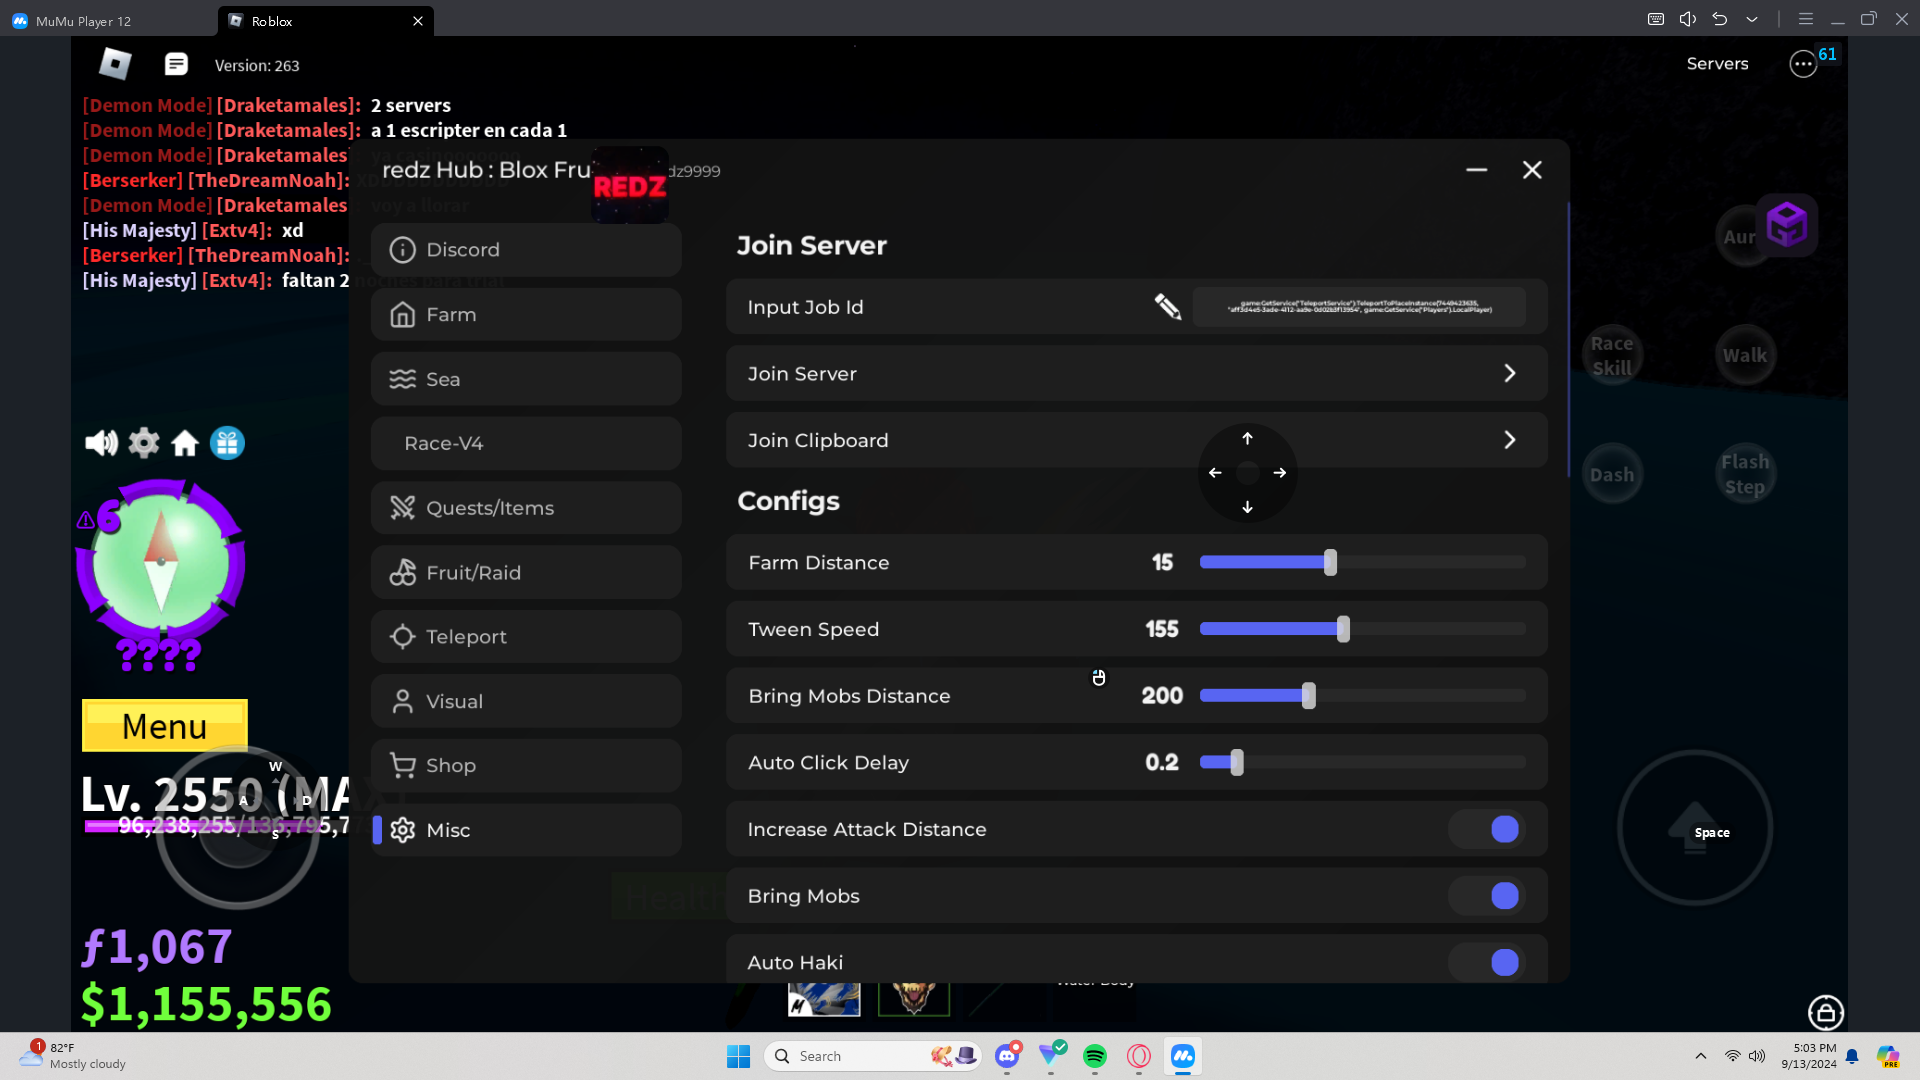1920x1080 pixels.
Task: Open the Shop tab
Action: click(526, 766)
